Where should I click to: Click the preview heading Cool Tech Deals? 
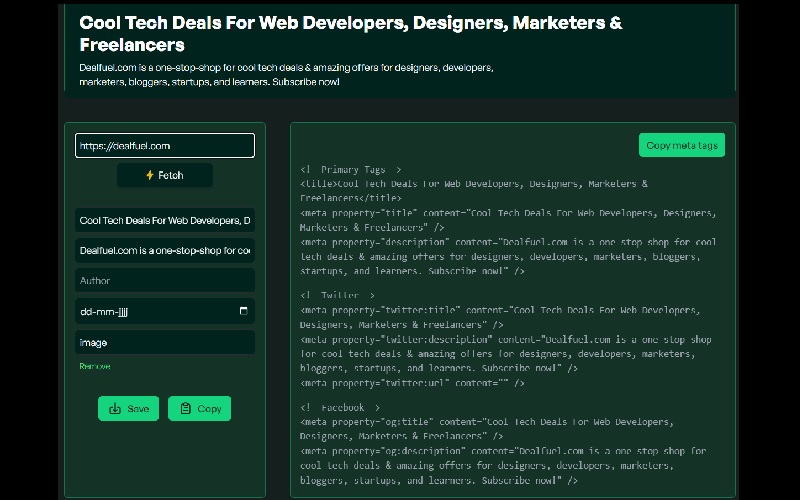[x=351, y=34]
